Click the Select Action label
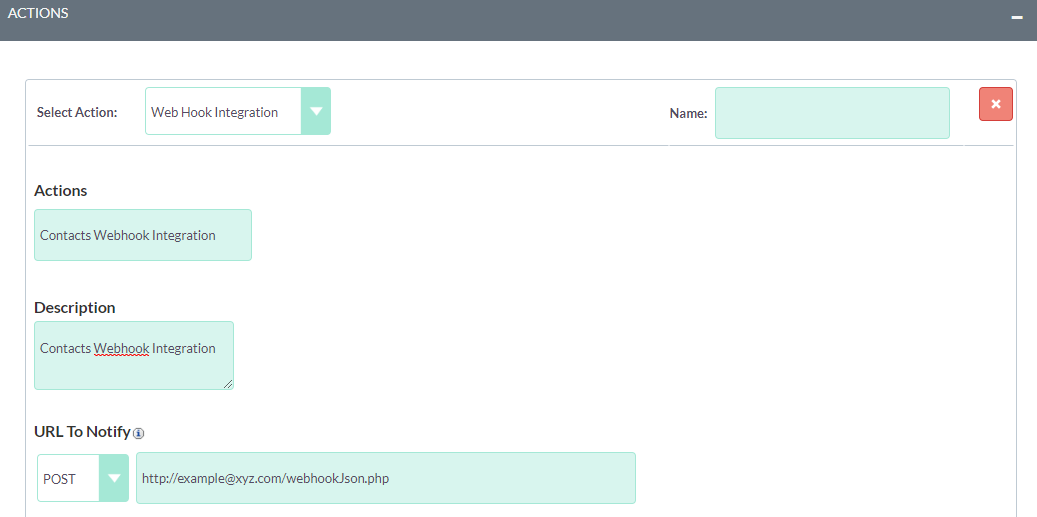Image resolution: width=1037 pixels, height=517 pixels. tap(77, 112)
